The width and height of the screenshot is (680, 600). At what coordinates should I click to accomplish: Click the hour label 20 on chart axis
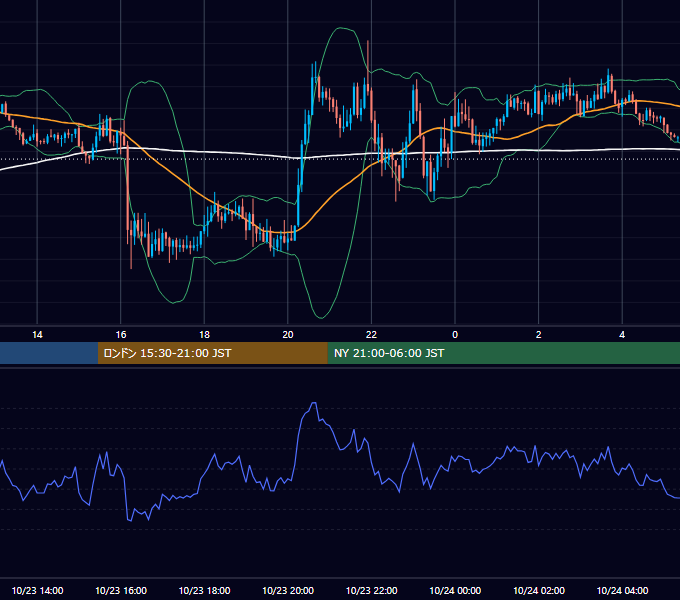288,335
